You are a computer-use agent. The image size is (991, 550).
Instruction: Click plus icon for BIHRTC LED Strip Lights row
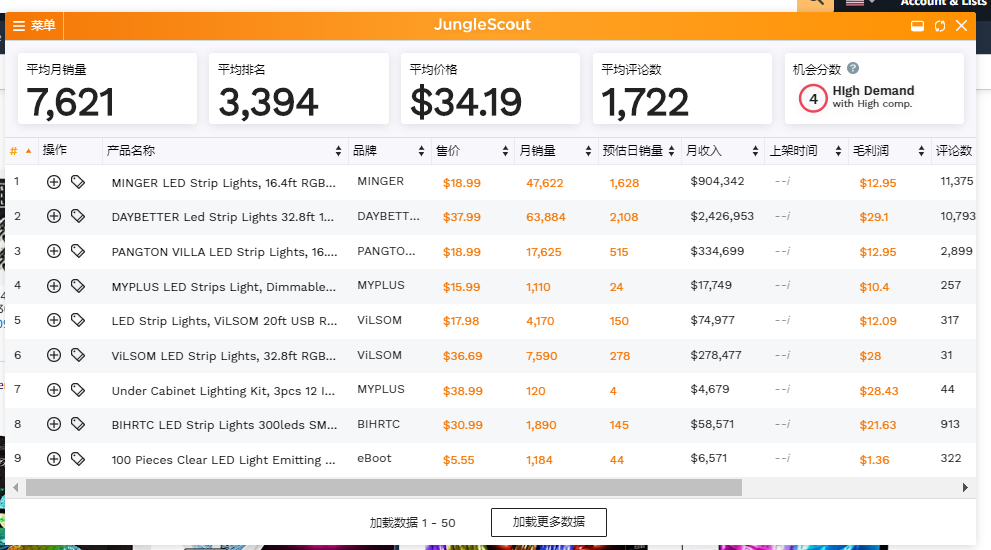coord(54,424)
